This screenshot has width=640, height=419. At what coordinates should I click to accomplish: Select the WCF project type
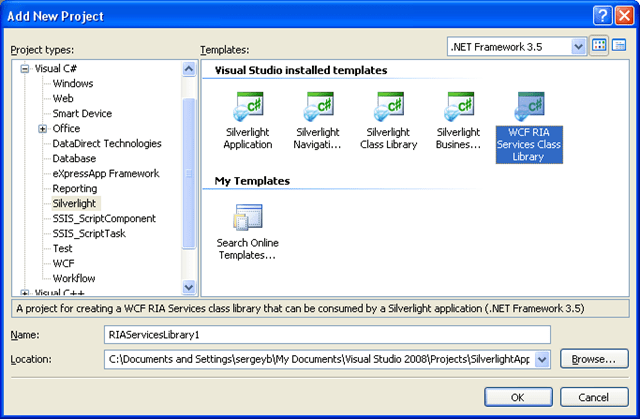(64, 264)
